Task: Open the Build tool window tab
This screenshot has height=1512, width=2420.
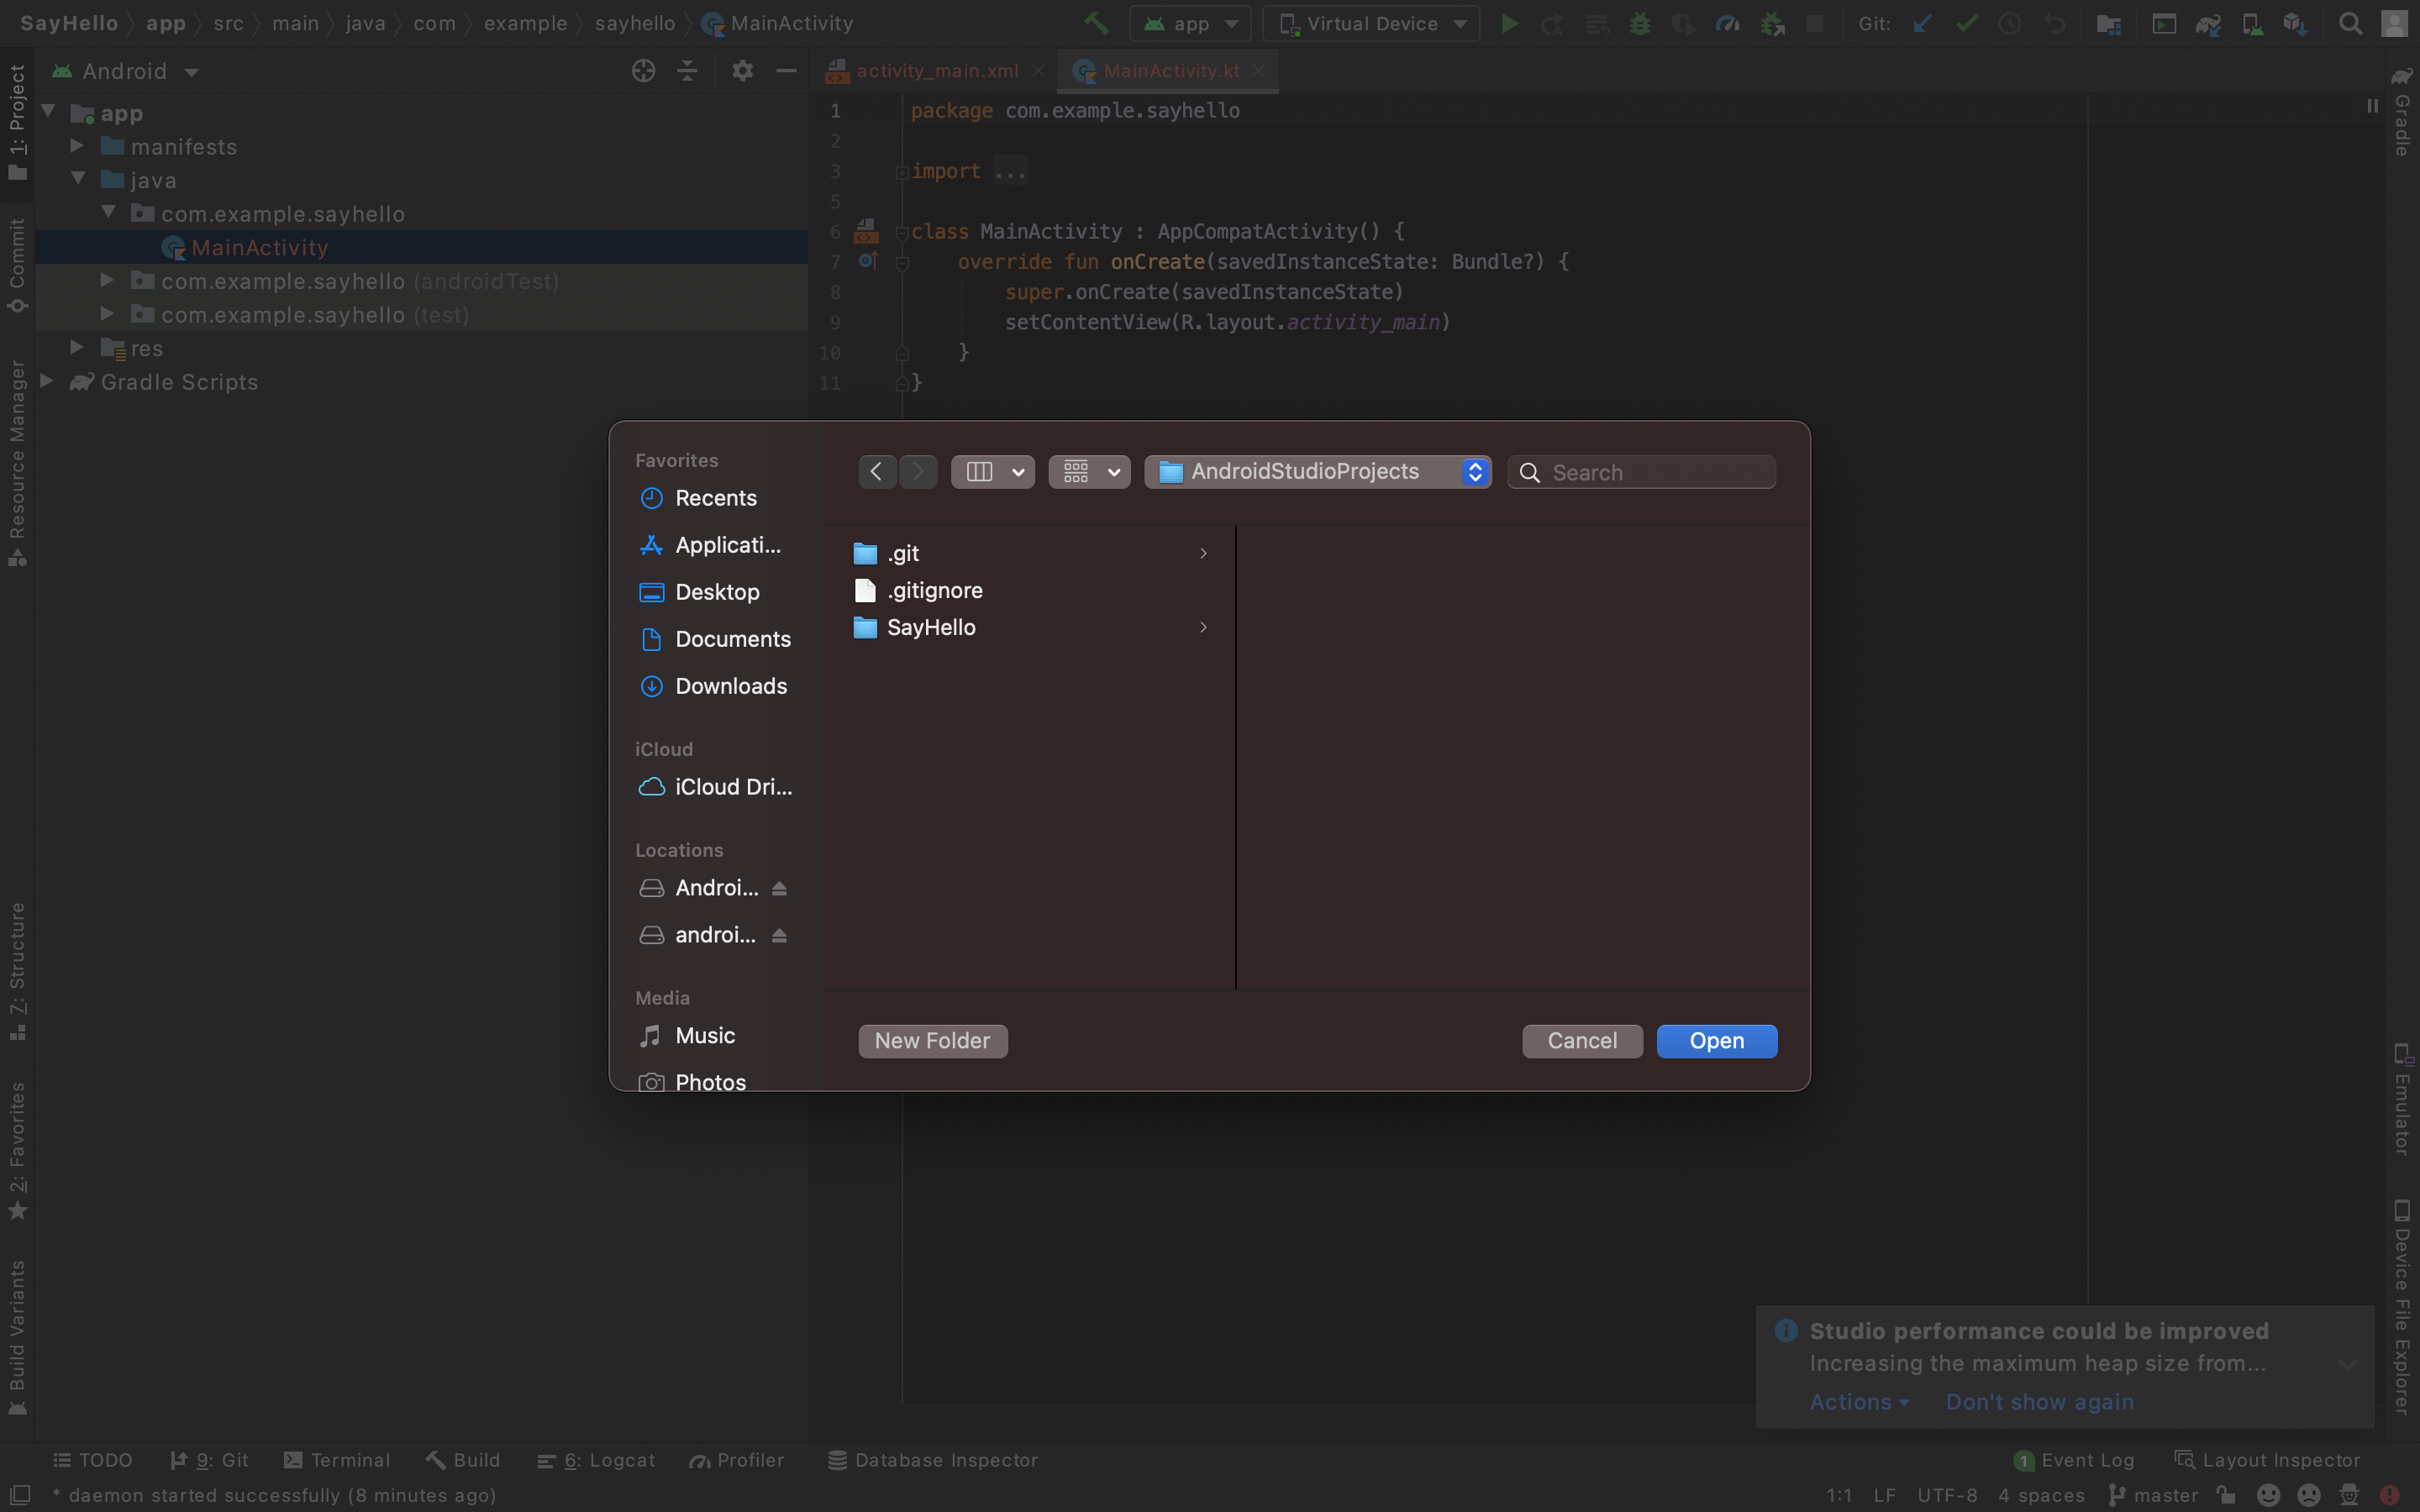Action: pos(463,1460)
